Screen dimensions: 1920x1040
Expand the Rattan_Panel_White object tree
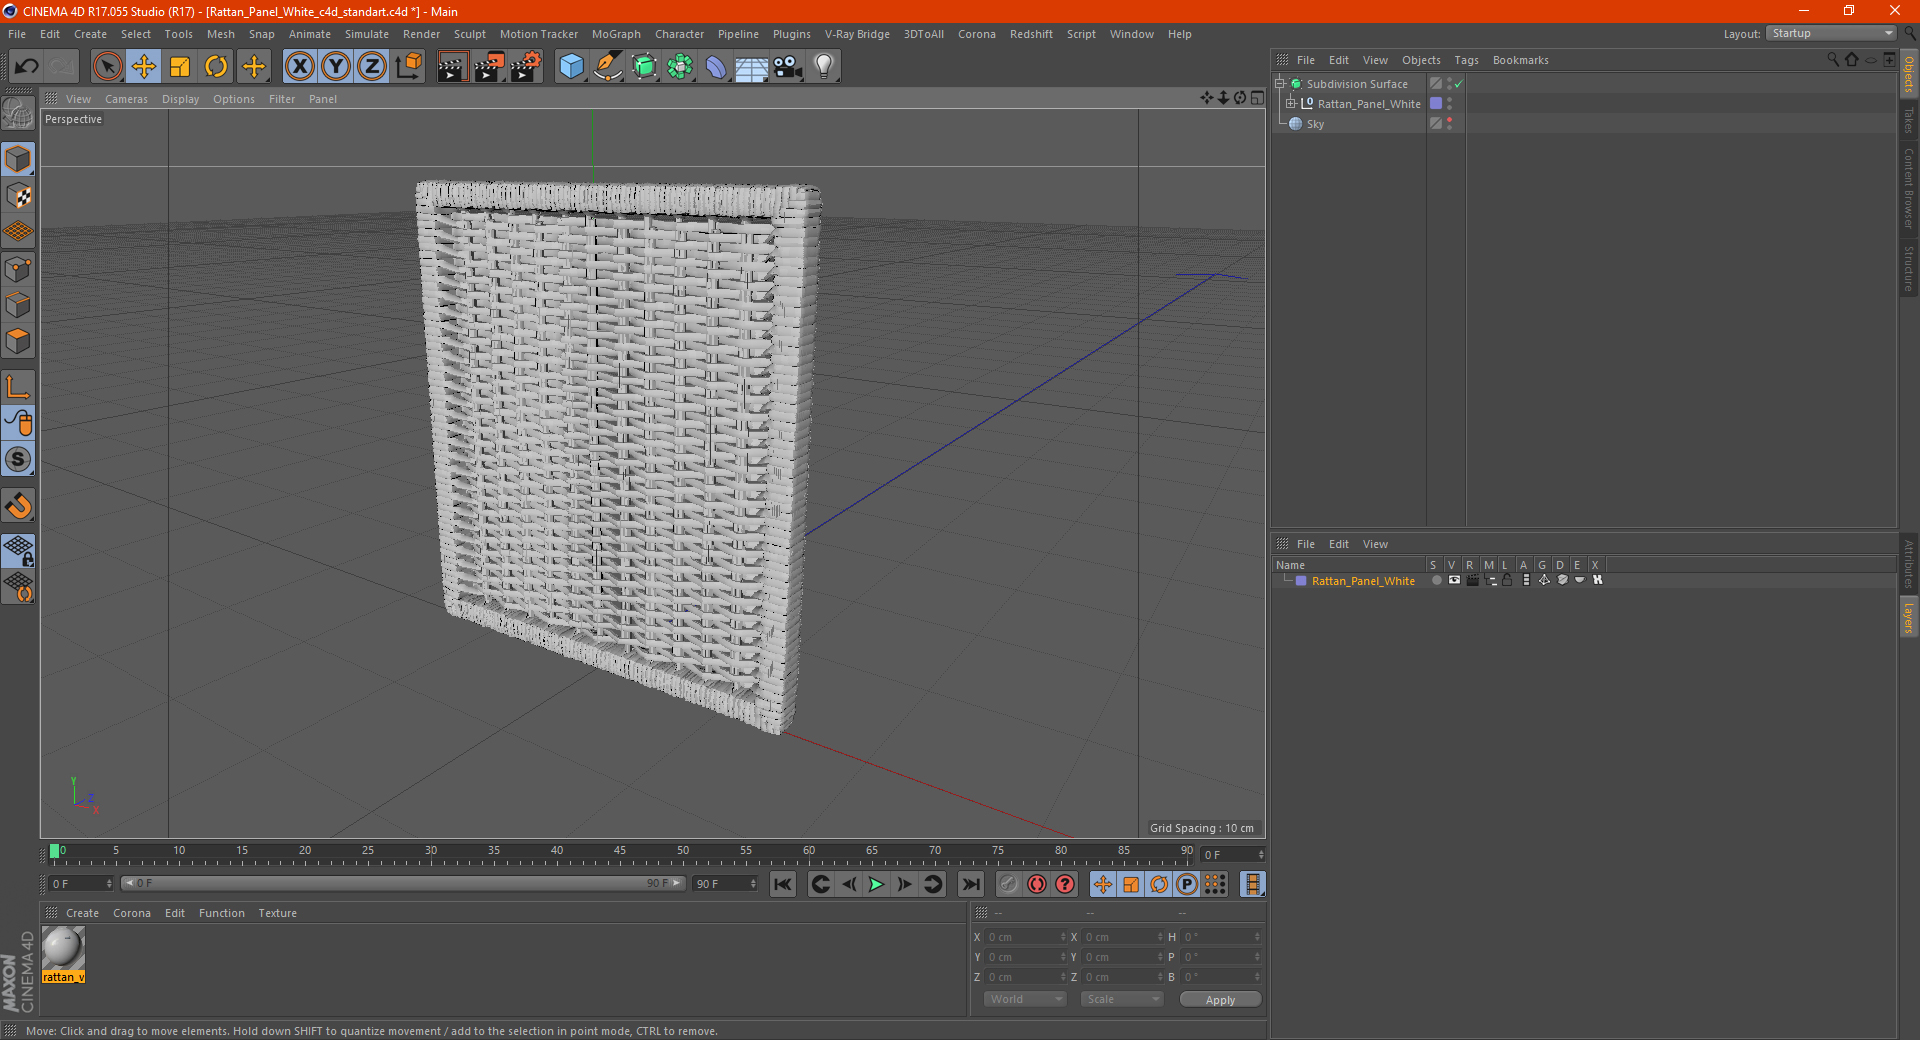(1291, 104)
